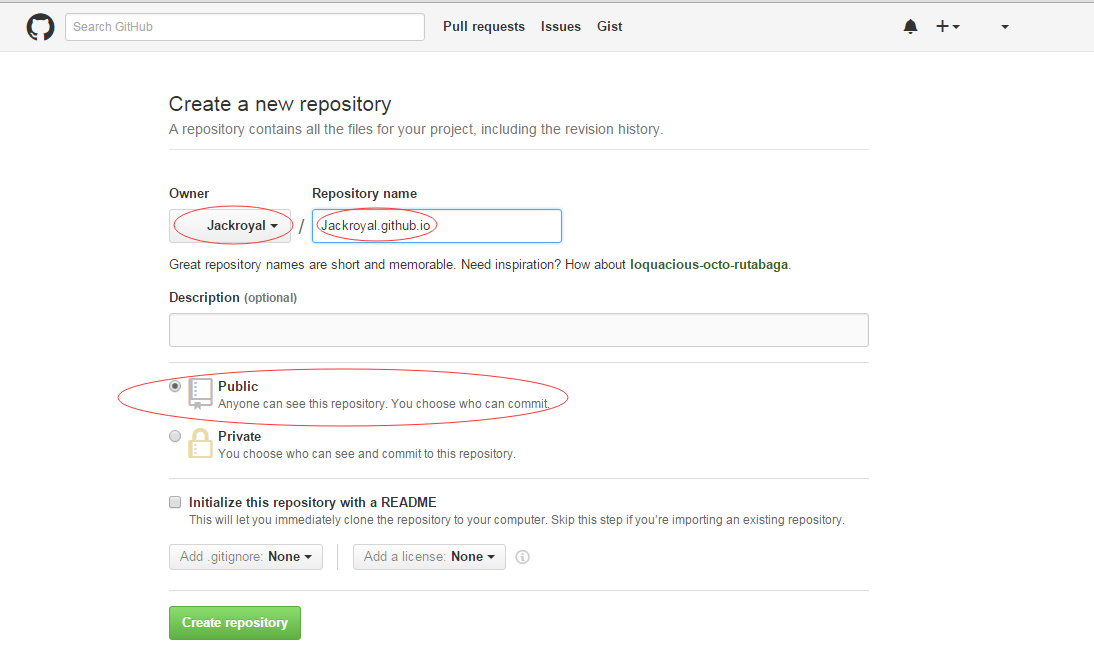1094x661 pixels.
Task: Go to Issues in top navigation
Action: coord(560,27)
